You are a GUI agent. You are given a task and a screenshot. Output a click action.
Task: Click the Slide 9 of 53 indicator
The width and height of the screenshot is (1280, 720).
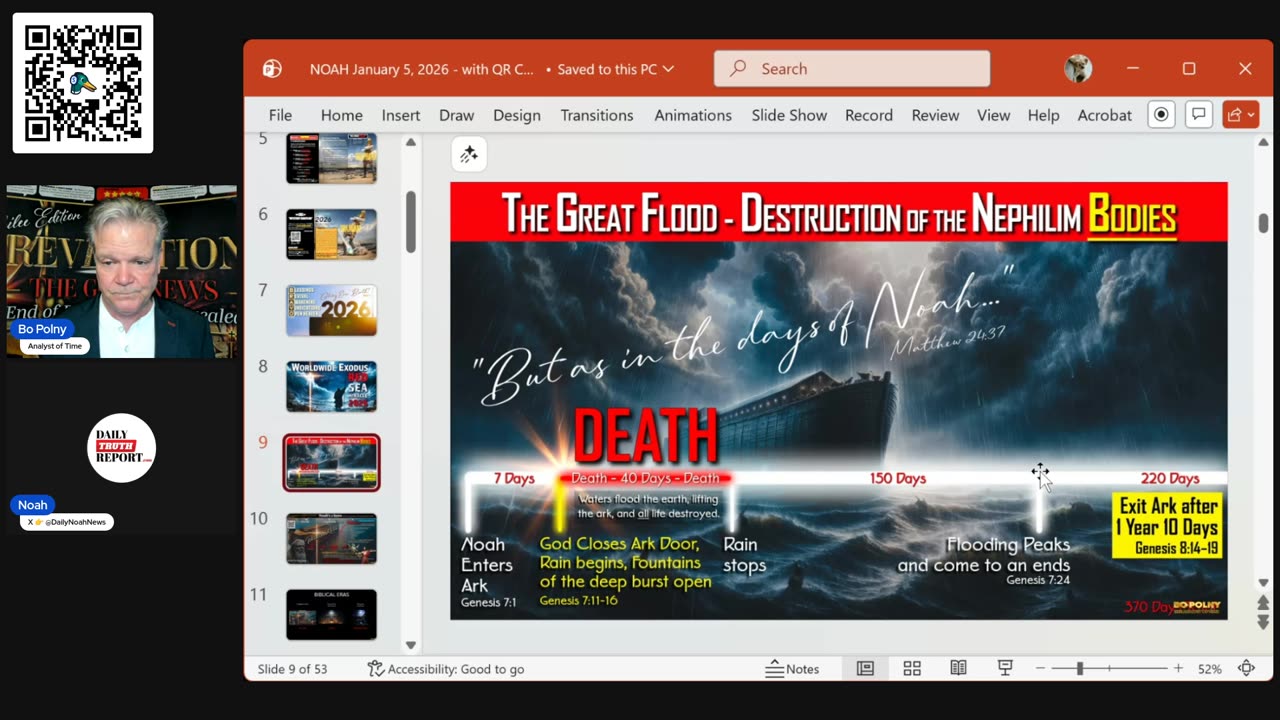point(293,669)
